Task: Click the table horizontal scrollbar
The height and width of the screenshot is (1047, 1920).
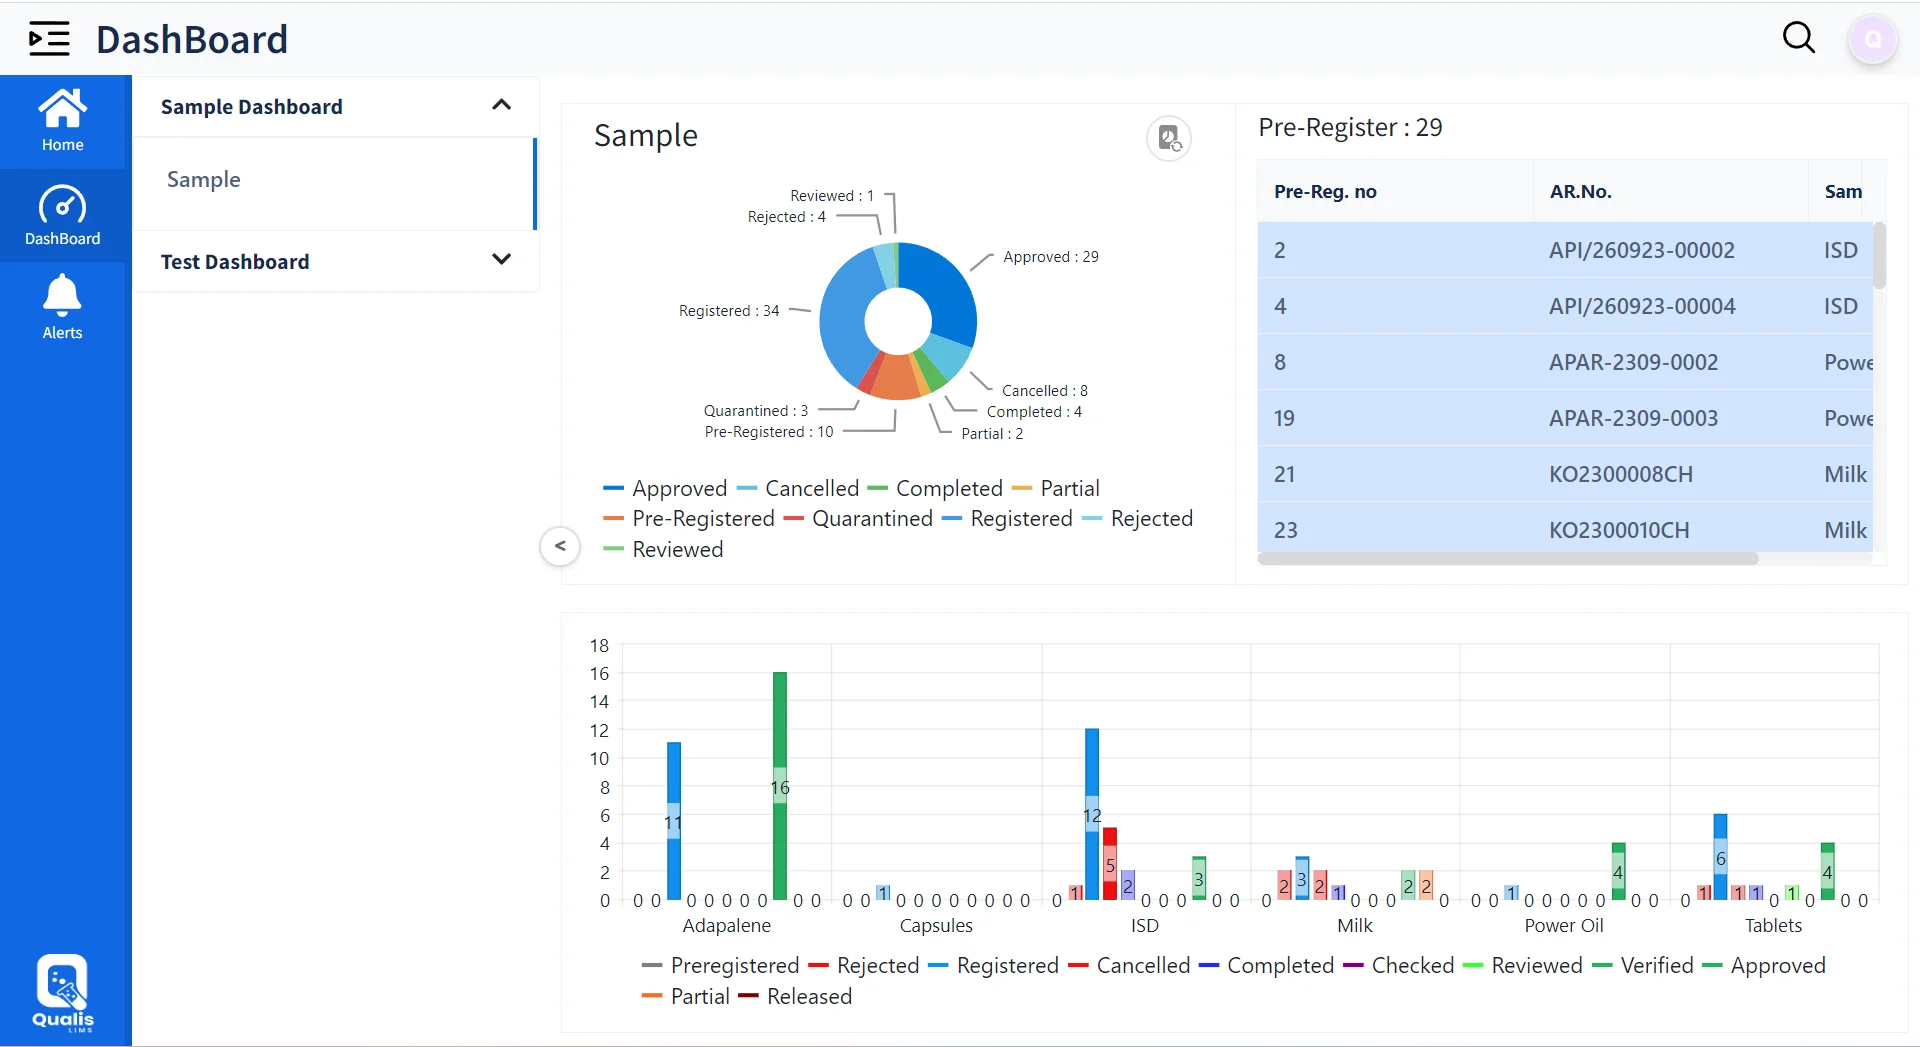Action: coord(1508,559)
